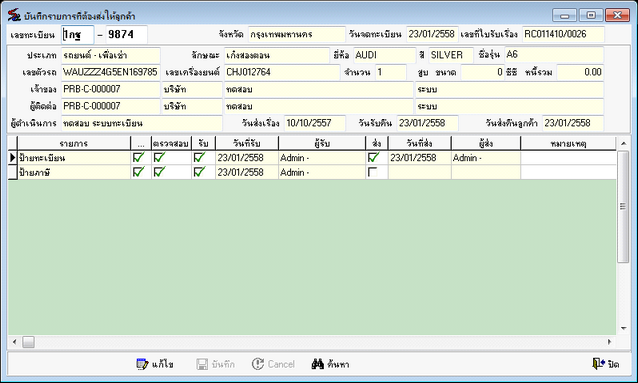This screenshot has width=638, height=383.
Task: Toggle ส่ง checkbox in ป้ายภาษี row
Action: [x=372, y=172]
